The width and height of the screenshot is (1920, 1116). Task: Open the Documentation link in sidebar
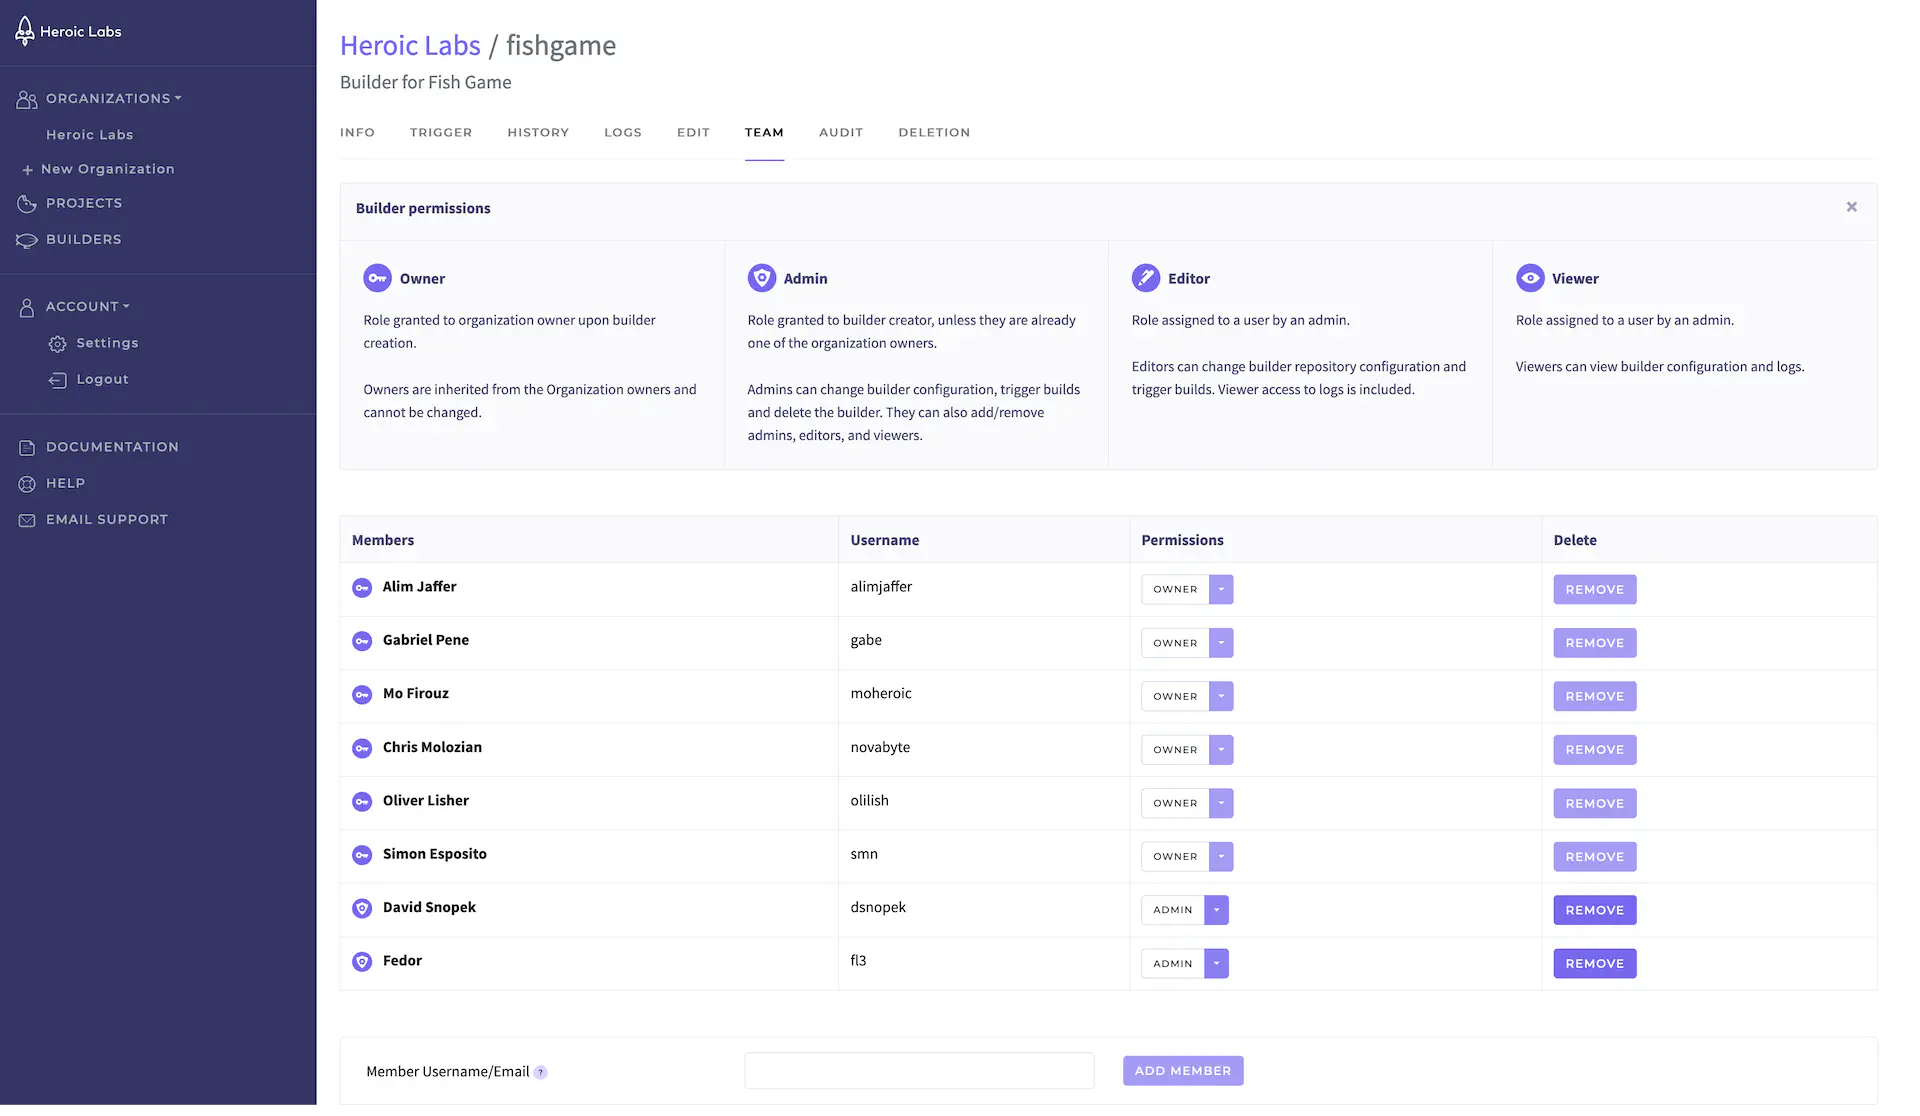pos(112,447)
